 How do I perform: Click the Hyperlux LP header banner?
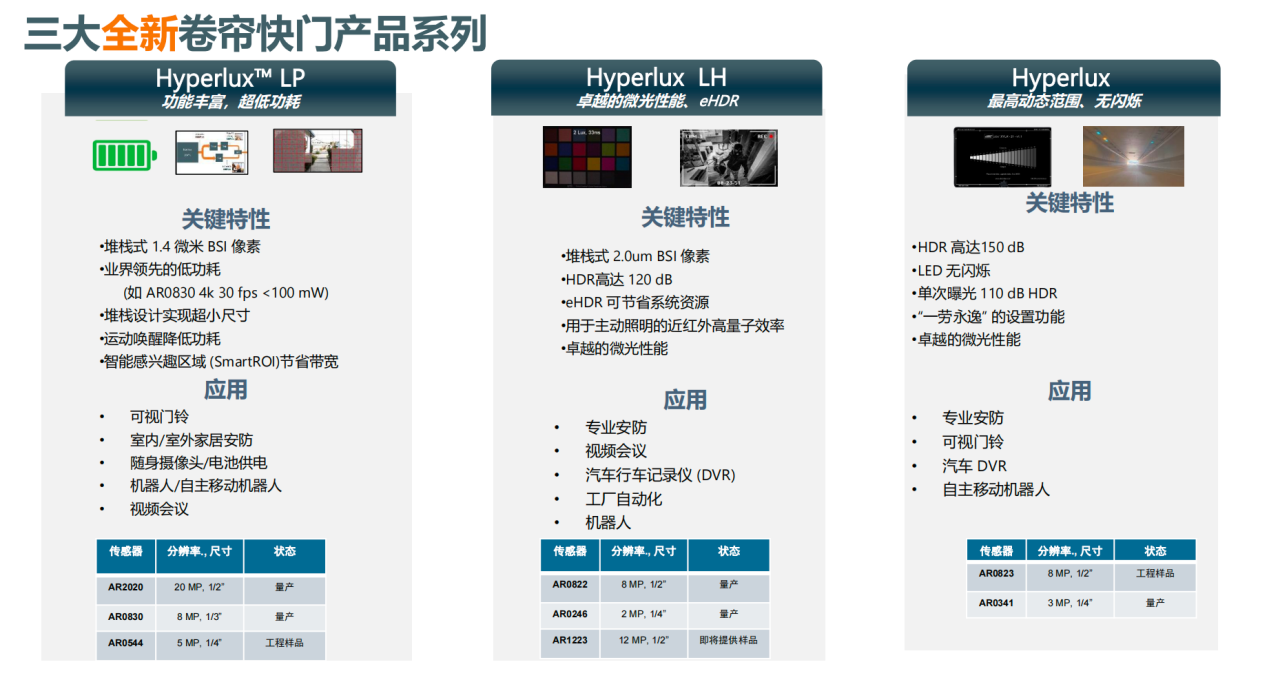pyautogui.click(x=230, y=88)
